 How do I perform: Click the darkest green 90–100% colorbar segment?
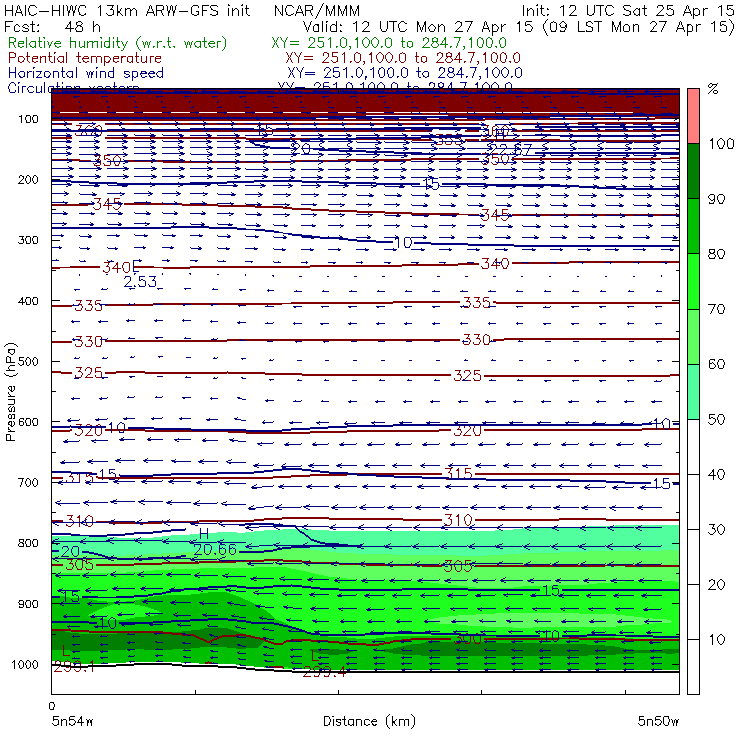(693, 171)
